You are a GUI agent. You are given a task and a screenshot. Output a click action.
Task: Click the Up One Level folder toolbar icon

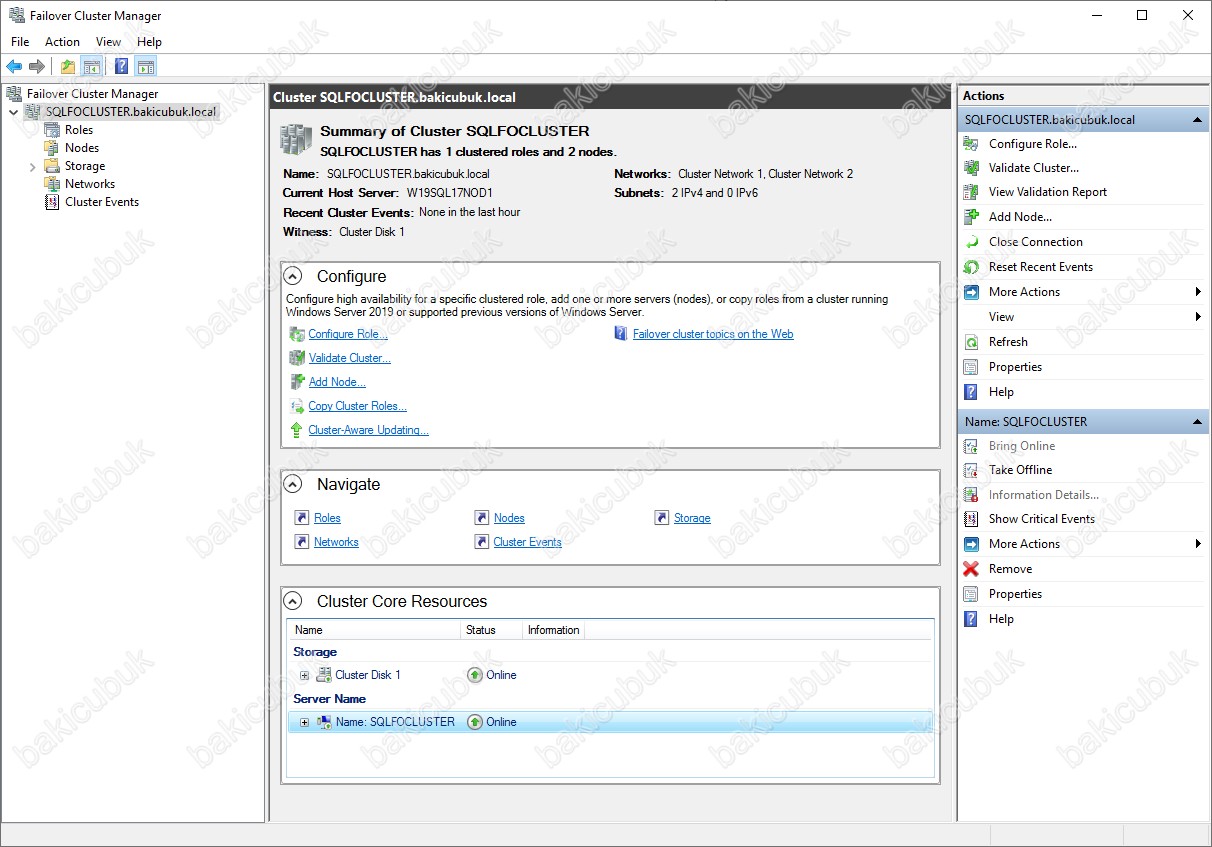(x=68, y=67)
